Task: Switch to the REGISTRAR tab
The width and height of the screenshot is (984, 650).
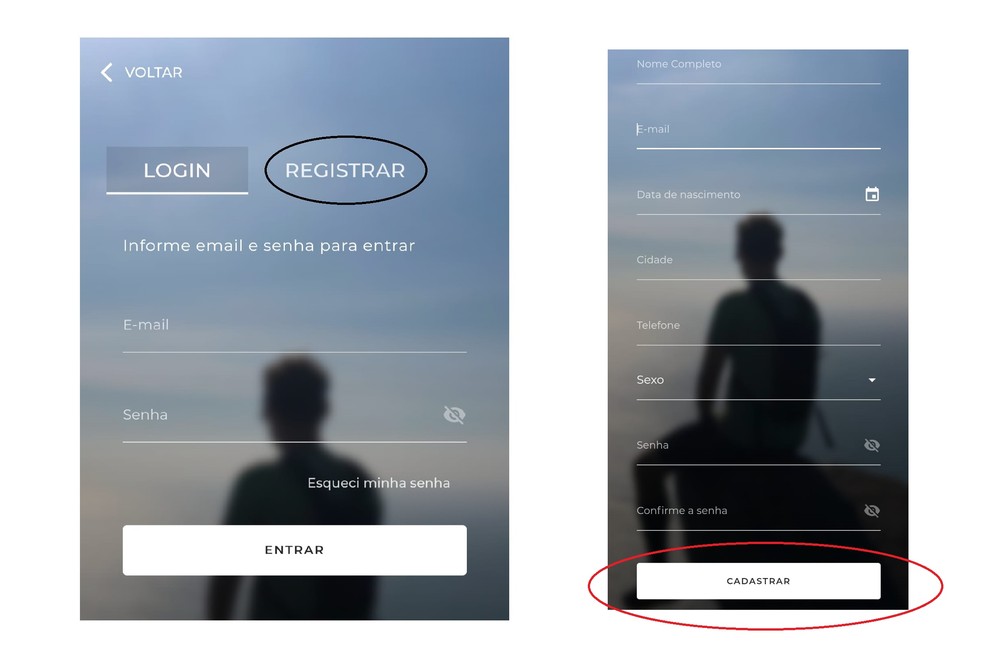Action: [x=345, y=170]
